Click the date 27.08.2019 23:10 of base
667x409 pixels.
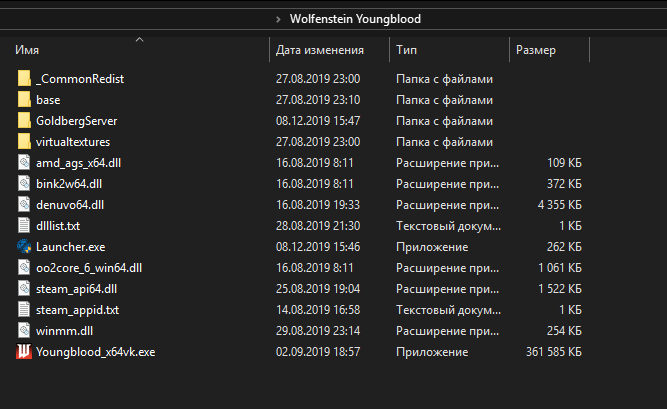tap(318, 100)
